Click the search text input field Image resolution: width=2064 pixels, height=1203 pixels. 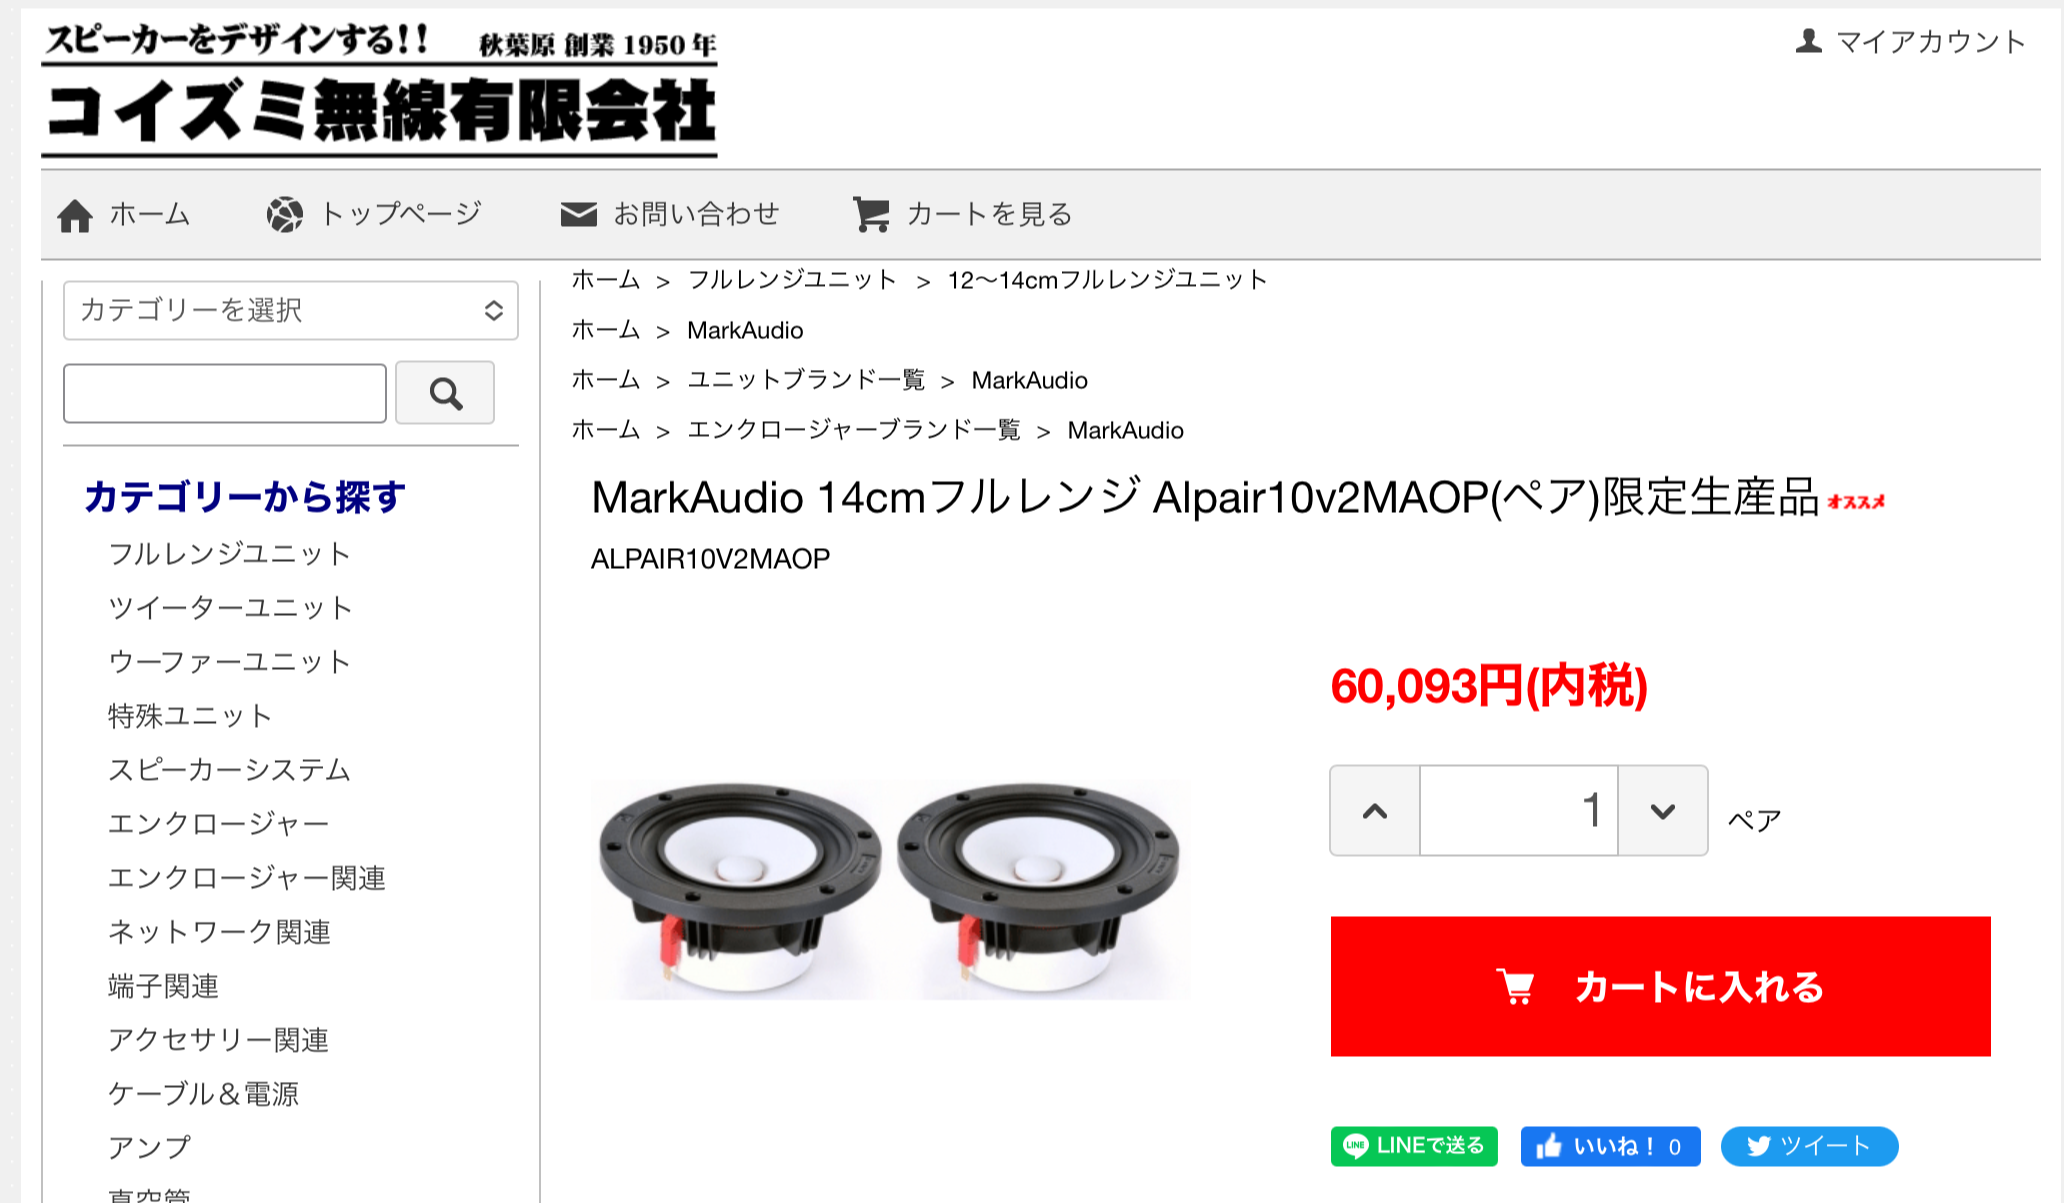point(225,393)
